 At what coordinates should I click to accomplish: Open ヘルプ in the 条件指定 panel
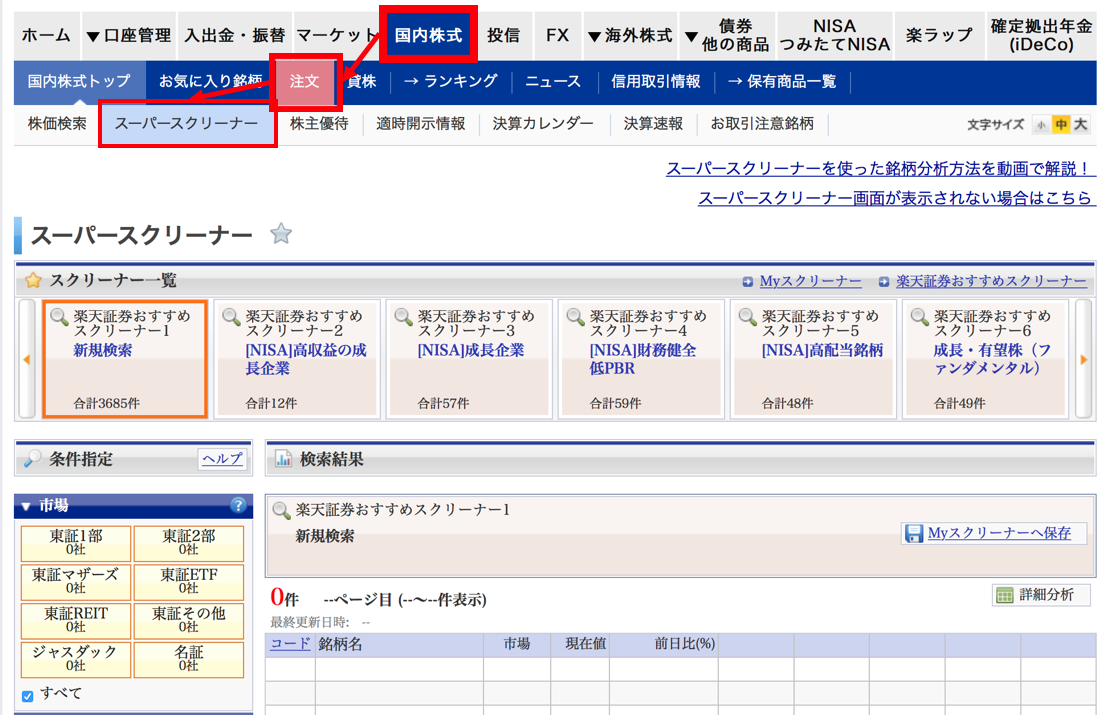pyautogui.click(x=221, y=459)
